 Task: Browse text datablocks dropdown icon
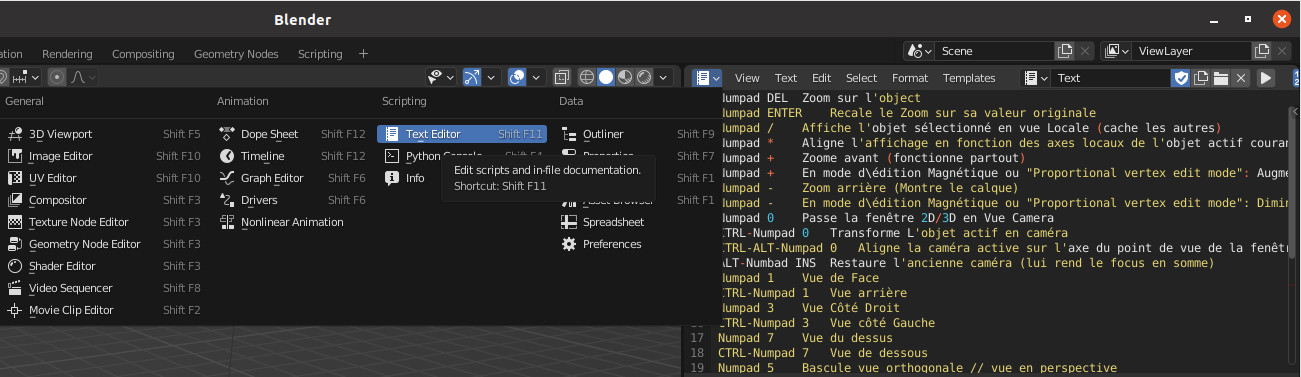[x=1036, y=77]
